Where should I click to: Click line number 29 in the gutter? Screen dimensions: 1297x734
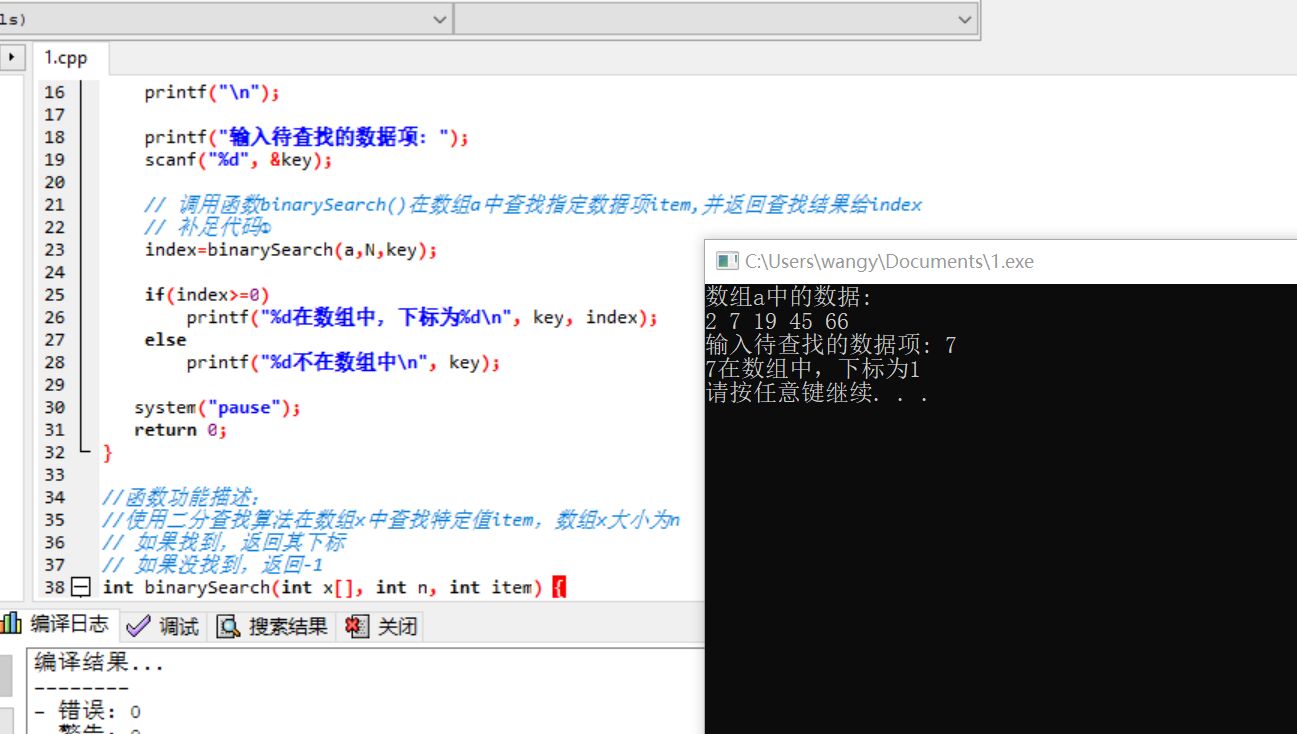(54, 385)
